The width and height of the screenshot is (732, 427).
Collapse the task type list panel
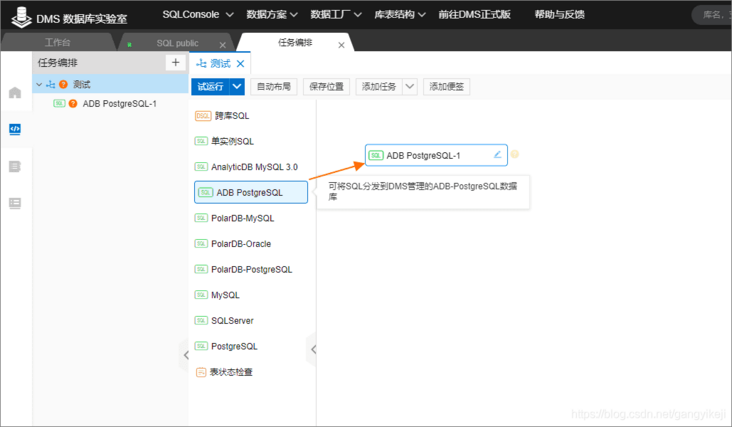pyautogui.click(x=313, y=349)
